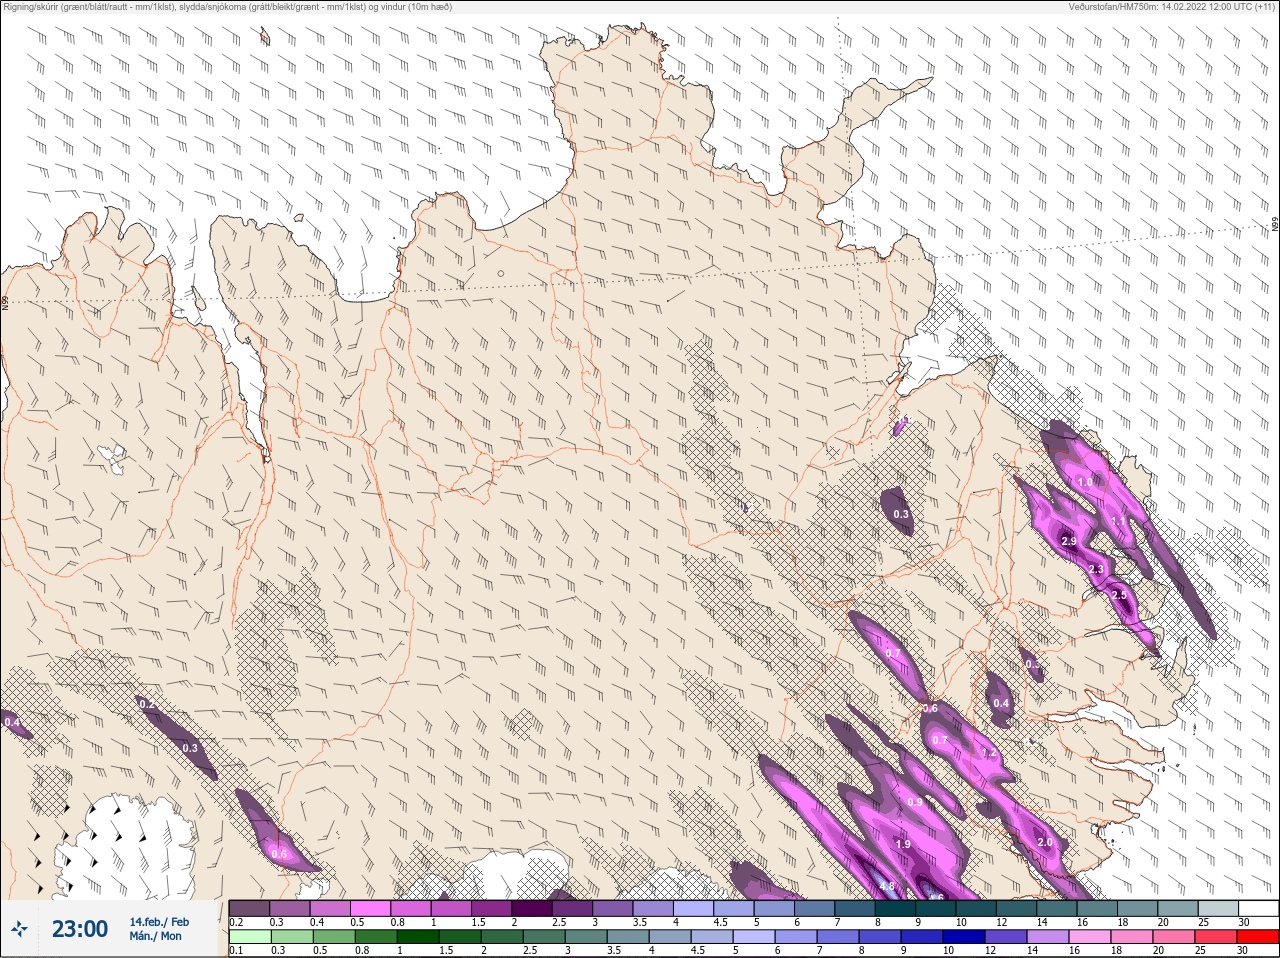Click the dark mauve snow swatch starting at 0.2

pos(249,908)
